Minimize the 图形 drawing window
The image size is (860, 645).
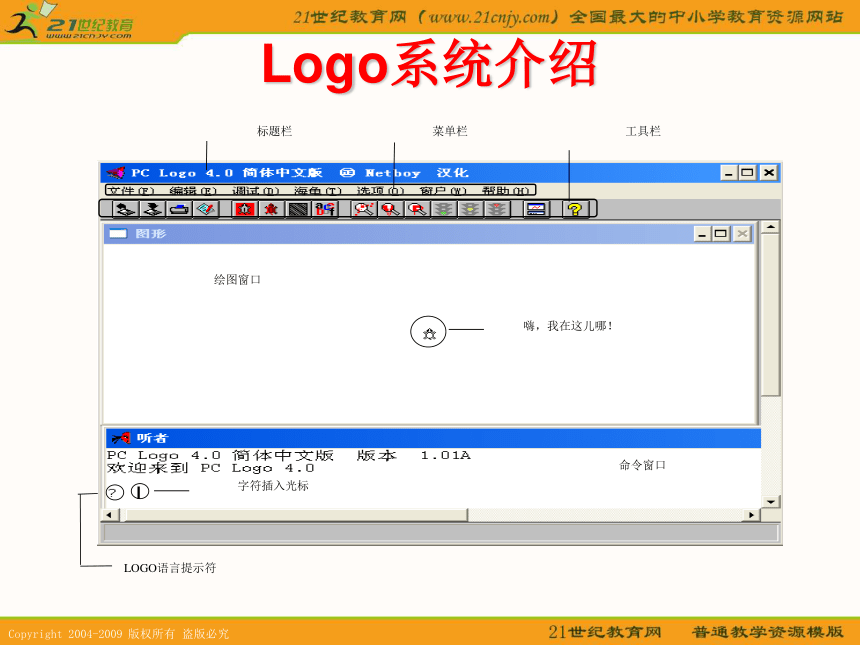pyautogui.click(x=702, y=234)
